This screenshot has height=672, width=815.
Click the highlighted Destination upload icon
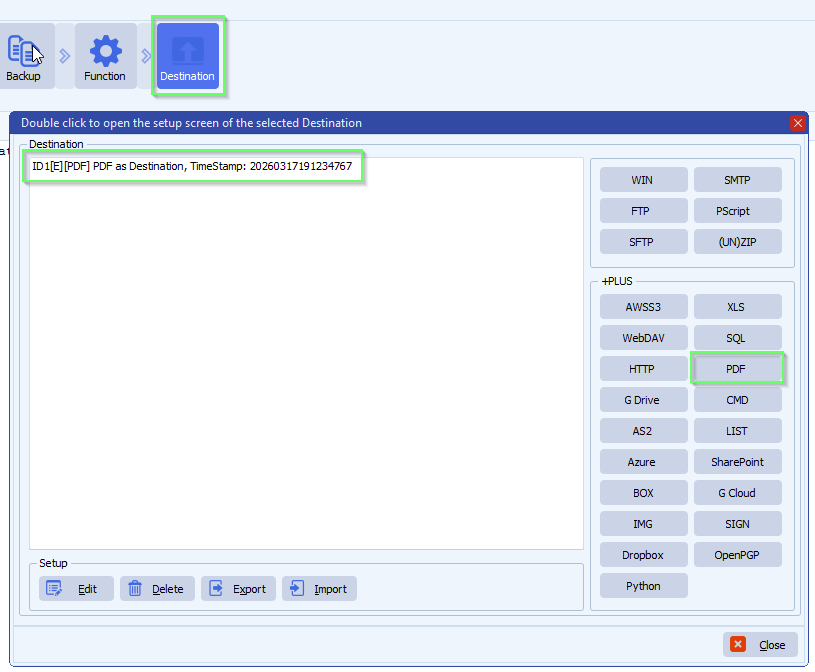tap(188, 55)
